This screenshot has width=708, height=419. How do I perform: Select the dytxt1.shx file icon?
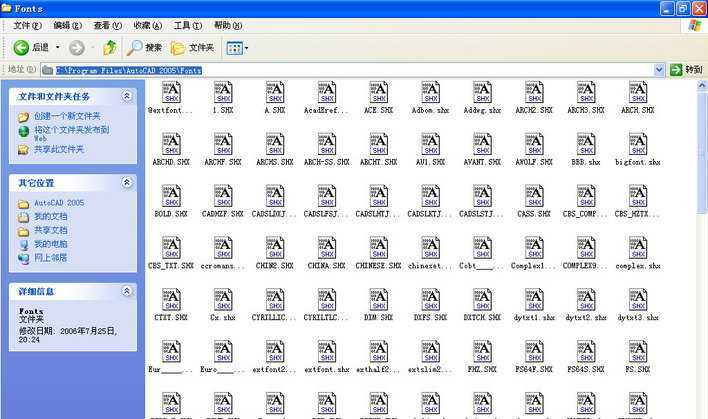535,300
